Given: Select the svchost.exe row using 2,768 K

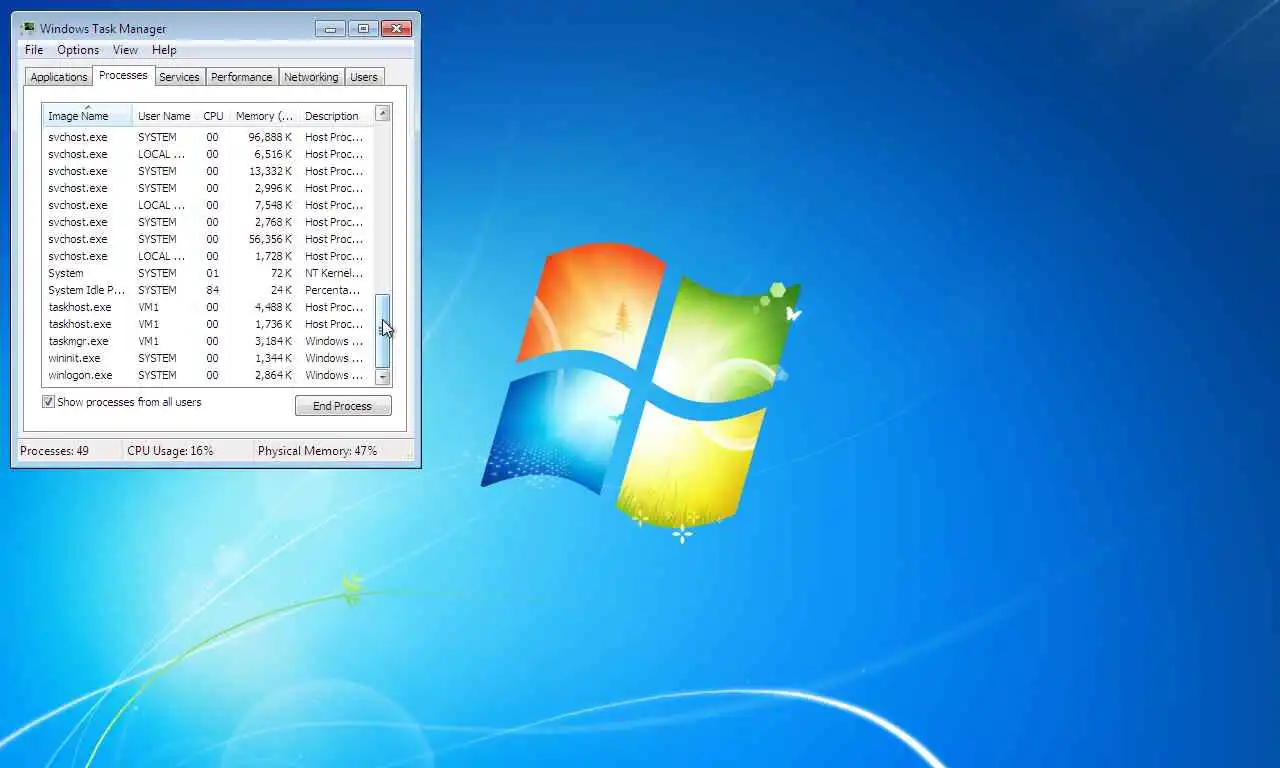Looking at the screenshot, I should (x=208, y=222).
